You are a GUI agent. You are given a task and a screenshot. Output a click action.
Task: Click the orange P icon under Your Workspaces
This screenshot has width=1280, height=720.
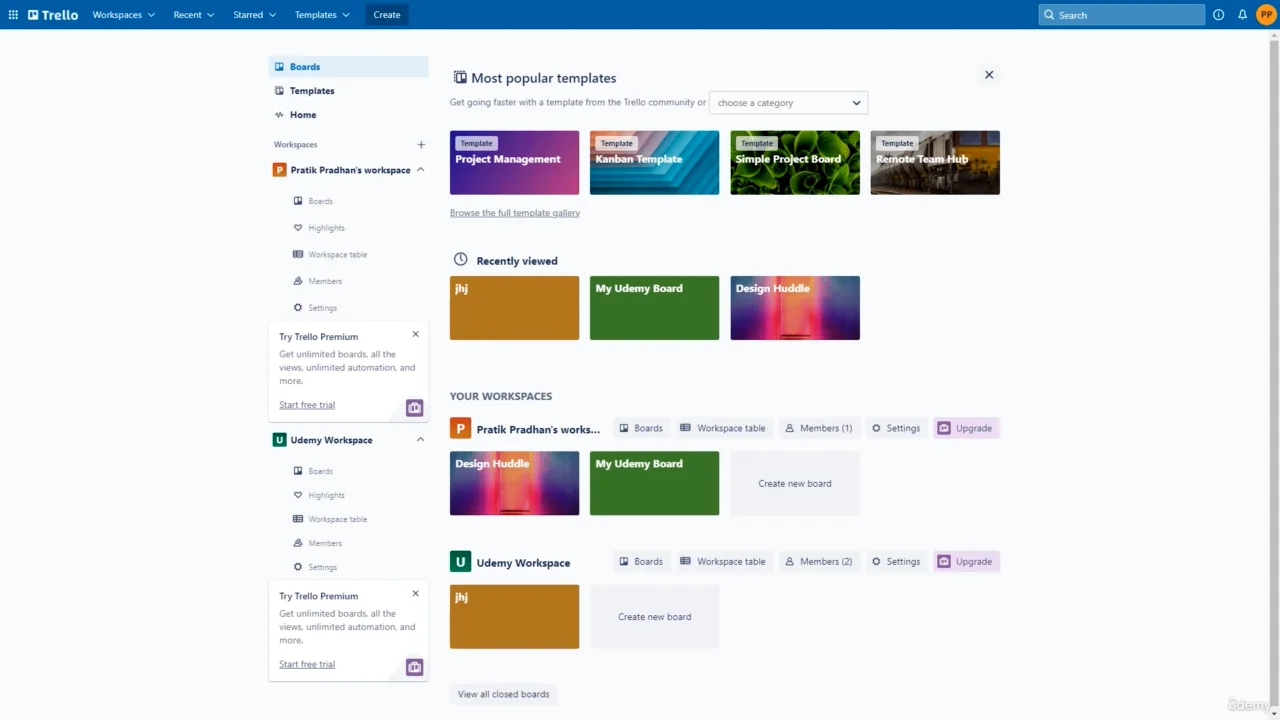(460, 428)
